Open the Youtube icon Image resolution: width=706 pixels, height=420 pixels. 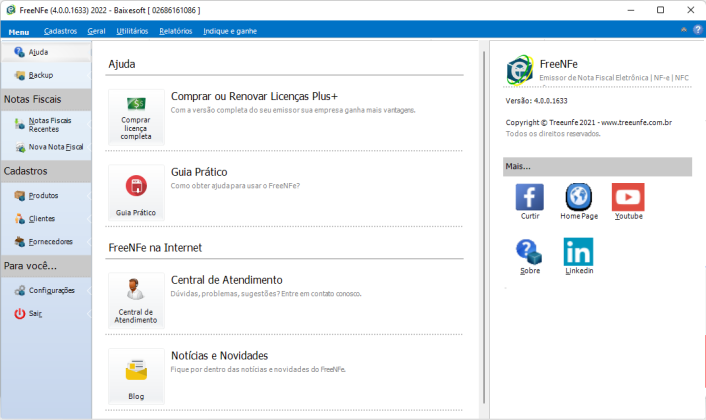coord(628,197)
